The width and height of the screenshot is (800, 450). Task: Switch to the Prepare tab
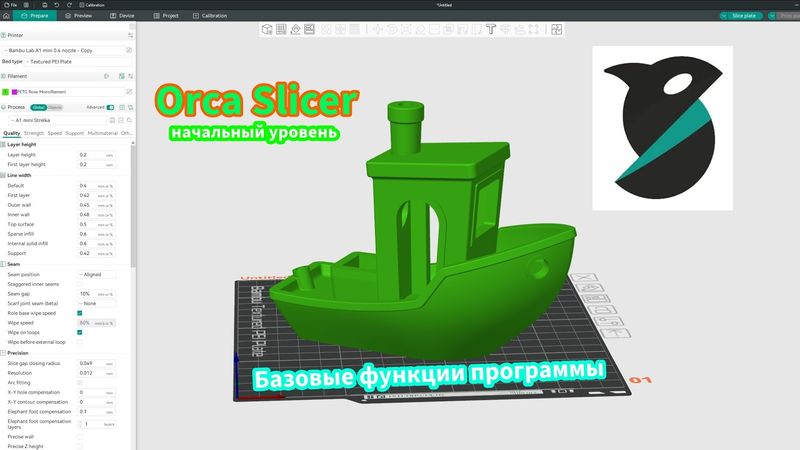35,16
